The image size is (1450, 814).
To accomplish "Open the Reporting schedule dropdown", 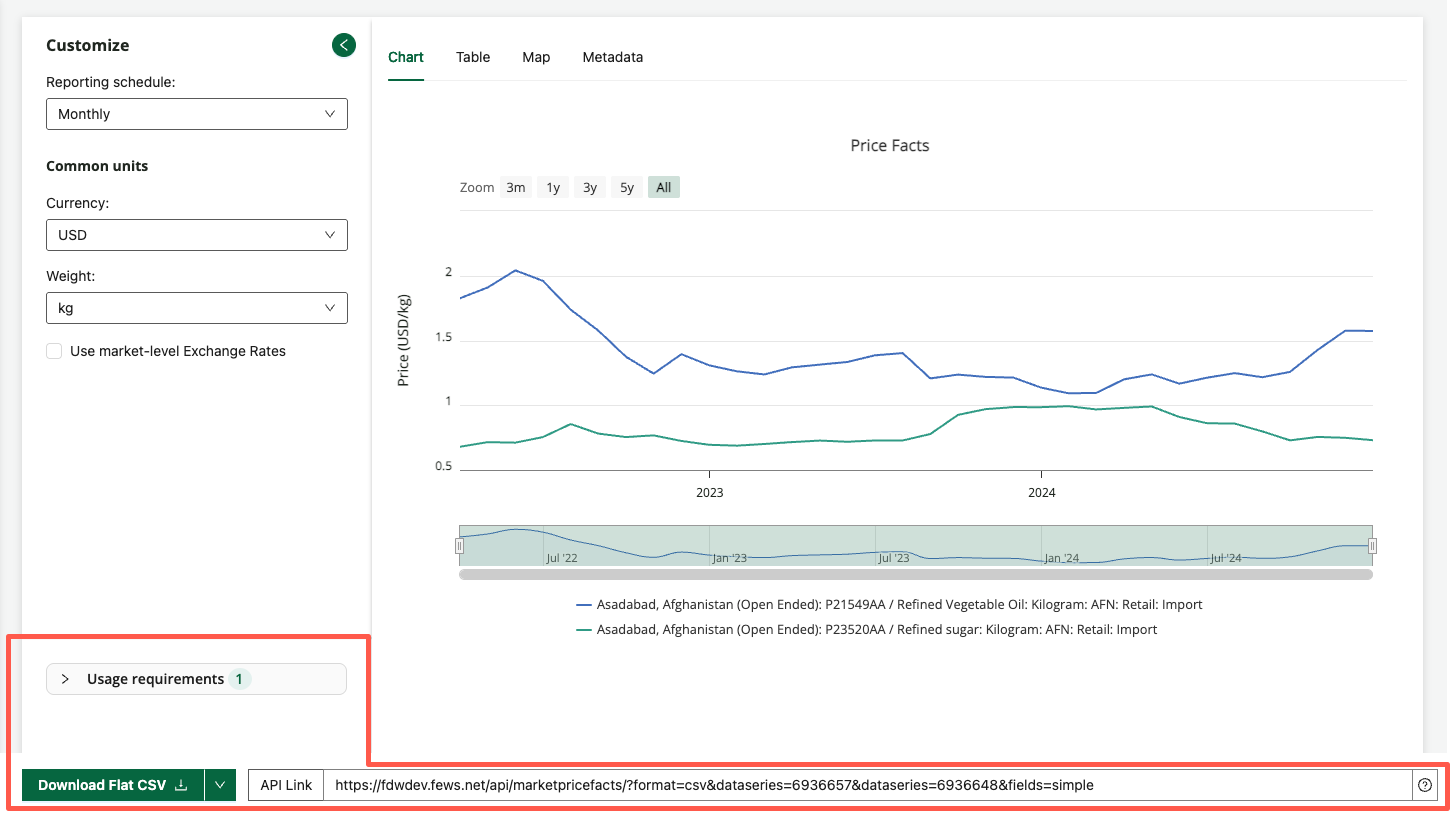I will coord(196,114).
